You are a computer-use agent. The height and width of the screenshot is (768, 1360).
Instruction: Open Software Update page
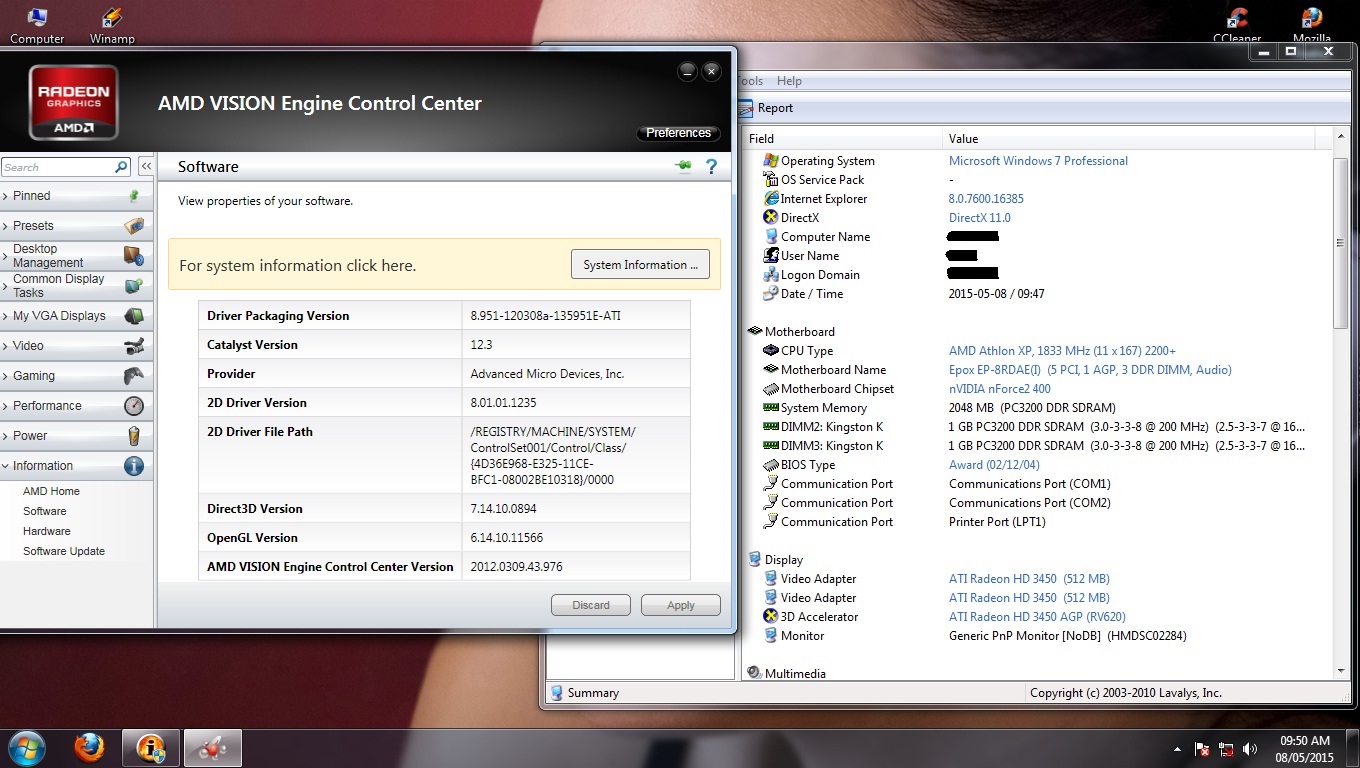pyautogui.click(x=64, y=551)
